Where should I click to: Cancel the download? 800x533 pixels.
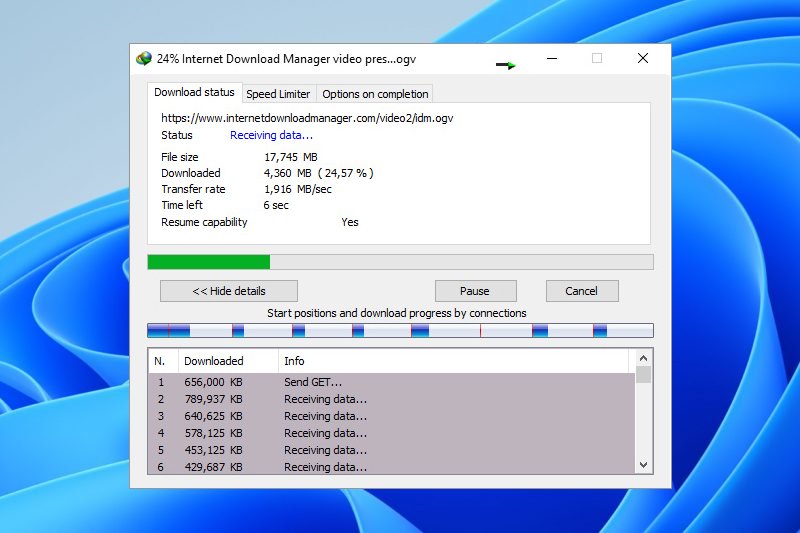[x=582, y=291]
